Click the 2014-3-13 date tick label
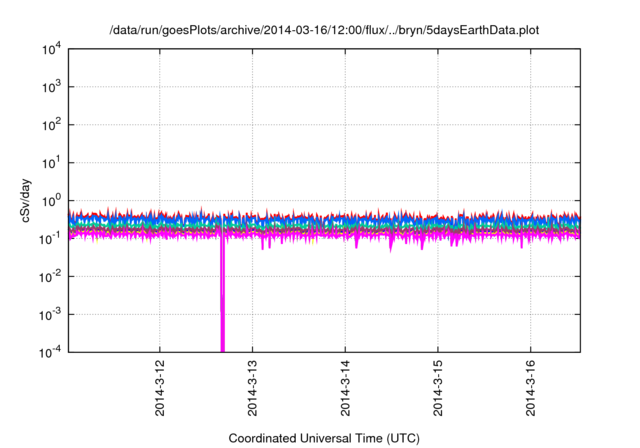 [252, 388]
